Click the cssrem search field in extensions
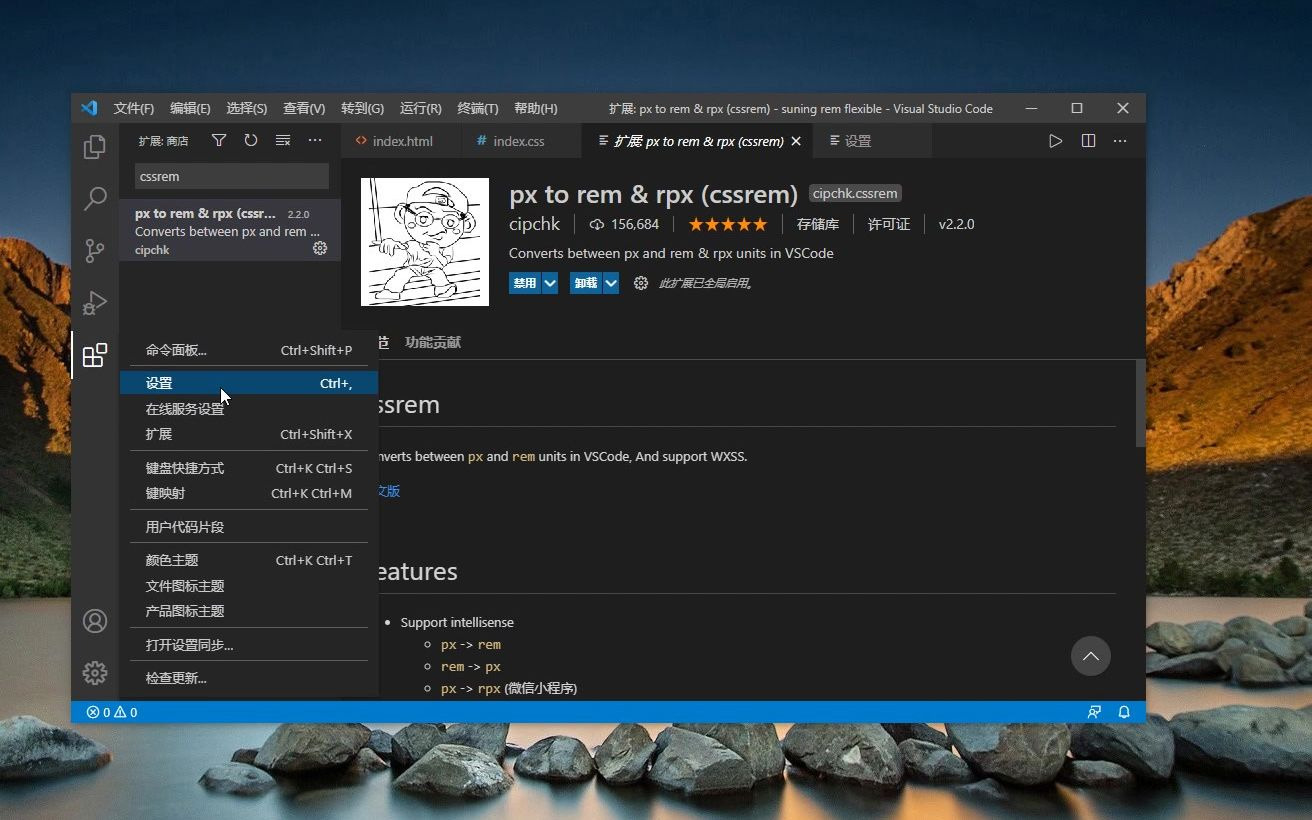 [x=232, y=176]
